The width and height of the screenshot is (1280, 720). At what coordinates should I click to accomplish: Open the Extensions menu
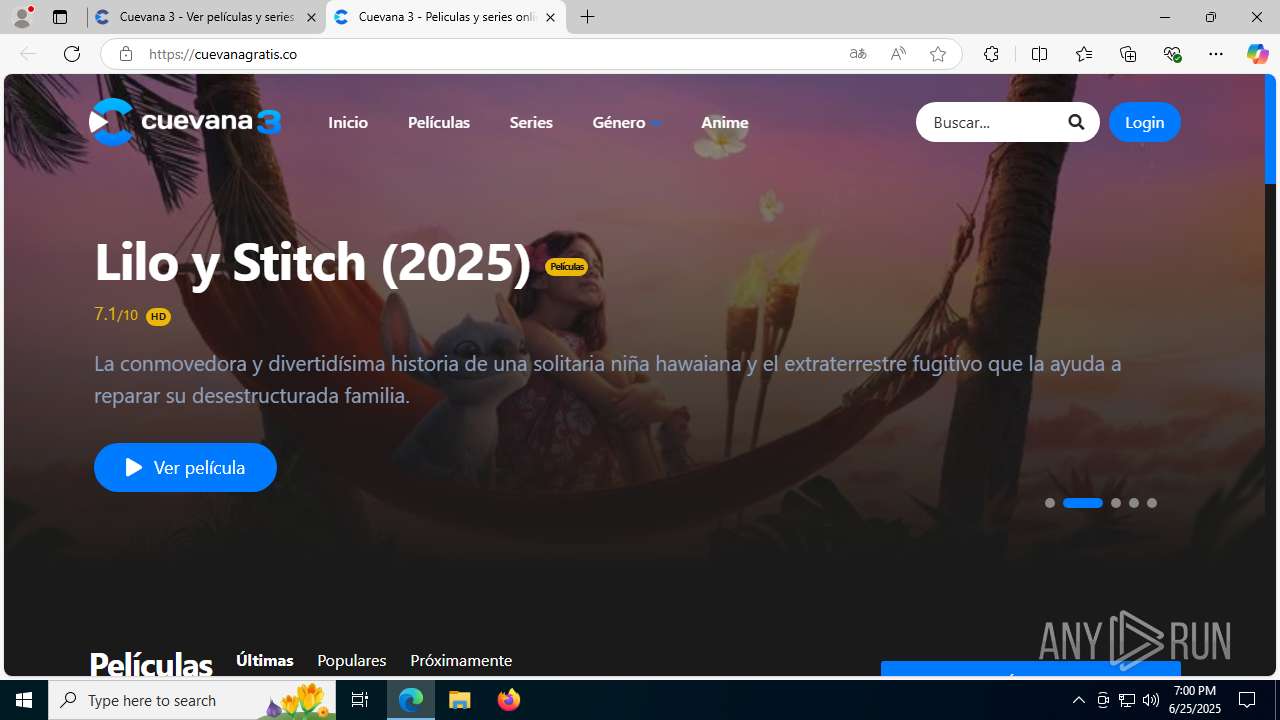991,54
